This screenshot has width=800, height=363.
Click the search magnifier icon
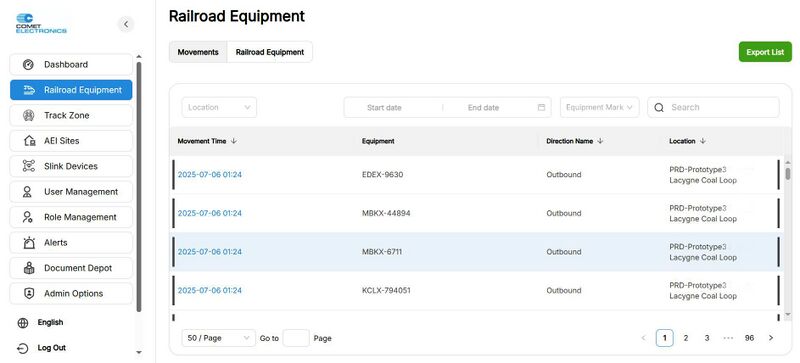click(659, 108)
